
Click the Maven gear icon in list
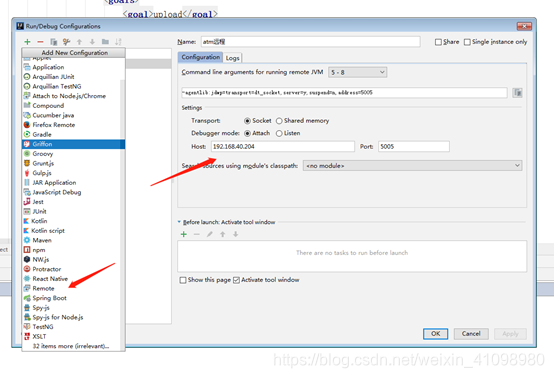pyautogui.click(x=27, y=240)
